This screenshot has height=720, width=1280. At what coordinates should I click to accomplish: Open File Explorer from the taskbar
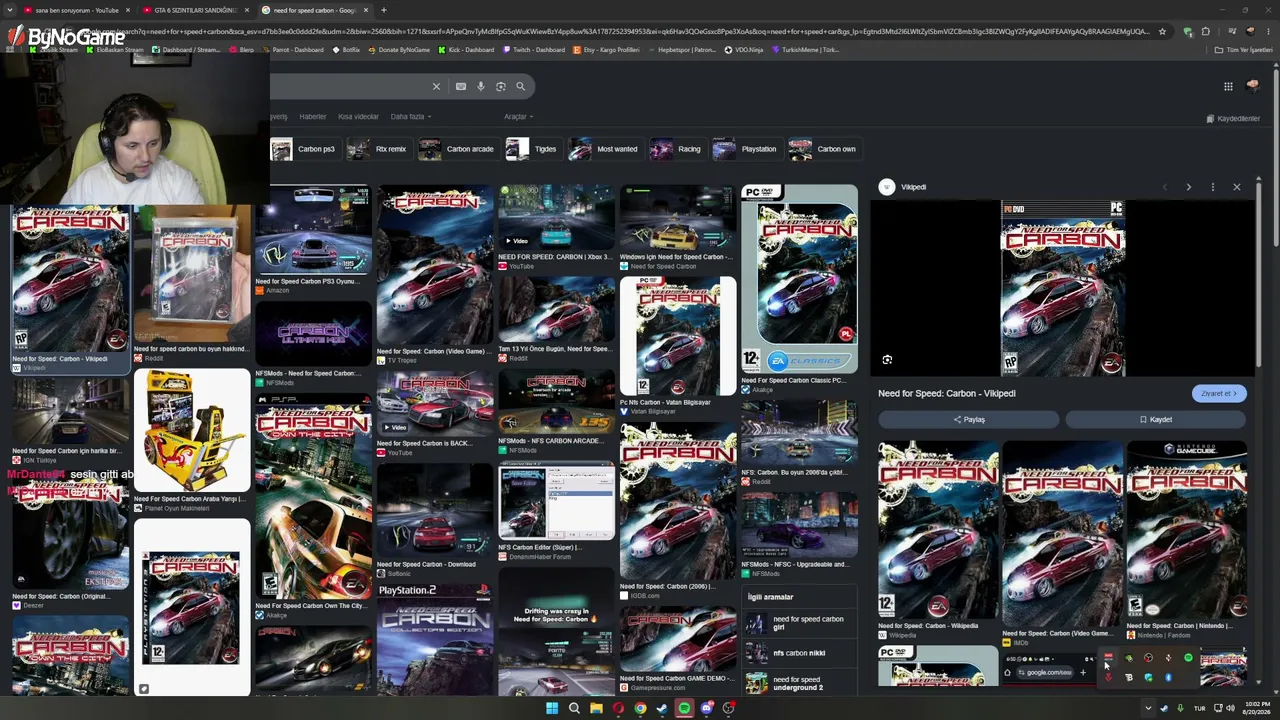click(x=596, y=708)
